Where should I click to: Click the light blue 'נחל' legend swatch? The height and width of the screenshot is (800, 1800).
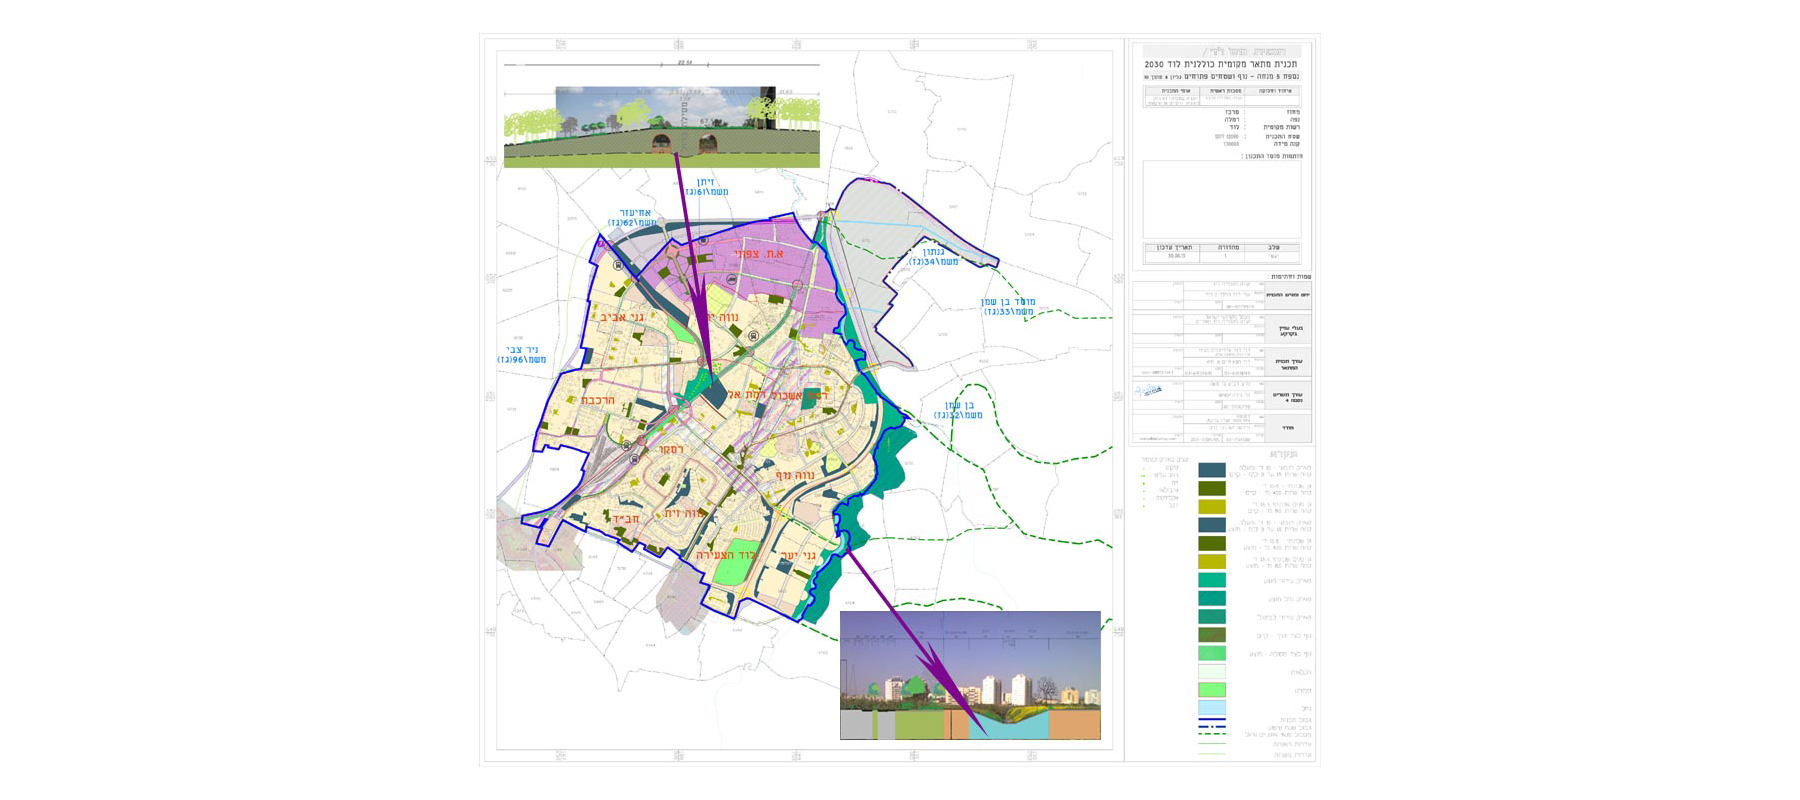(1212, 708)
